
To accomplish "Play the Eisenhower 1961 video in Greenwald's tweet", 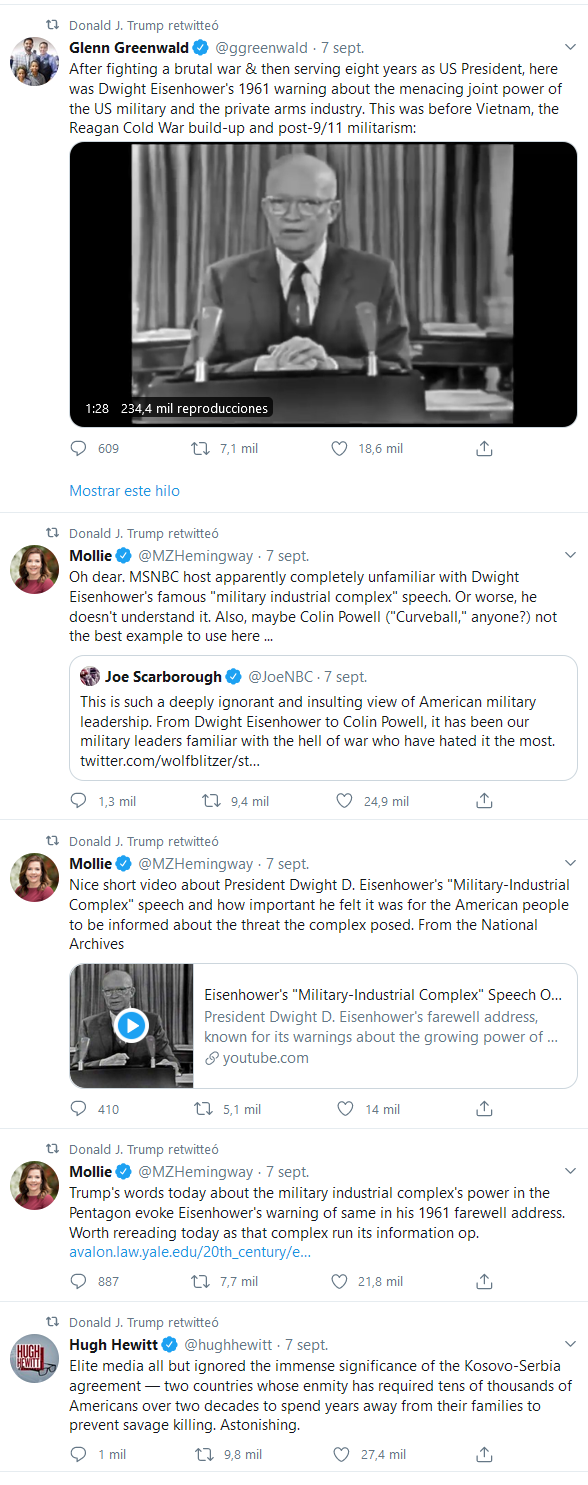I will (x=323, y=284).
